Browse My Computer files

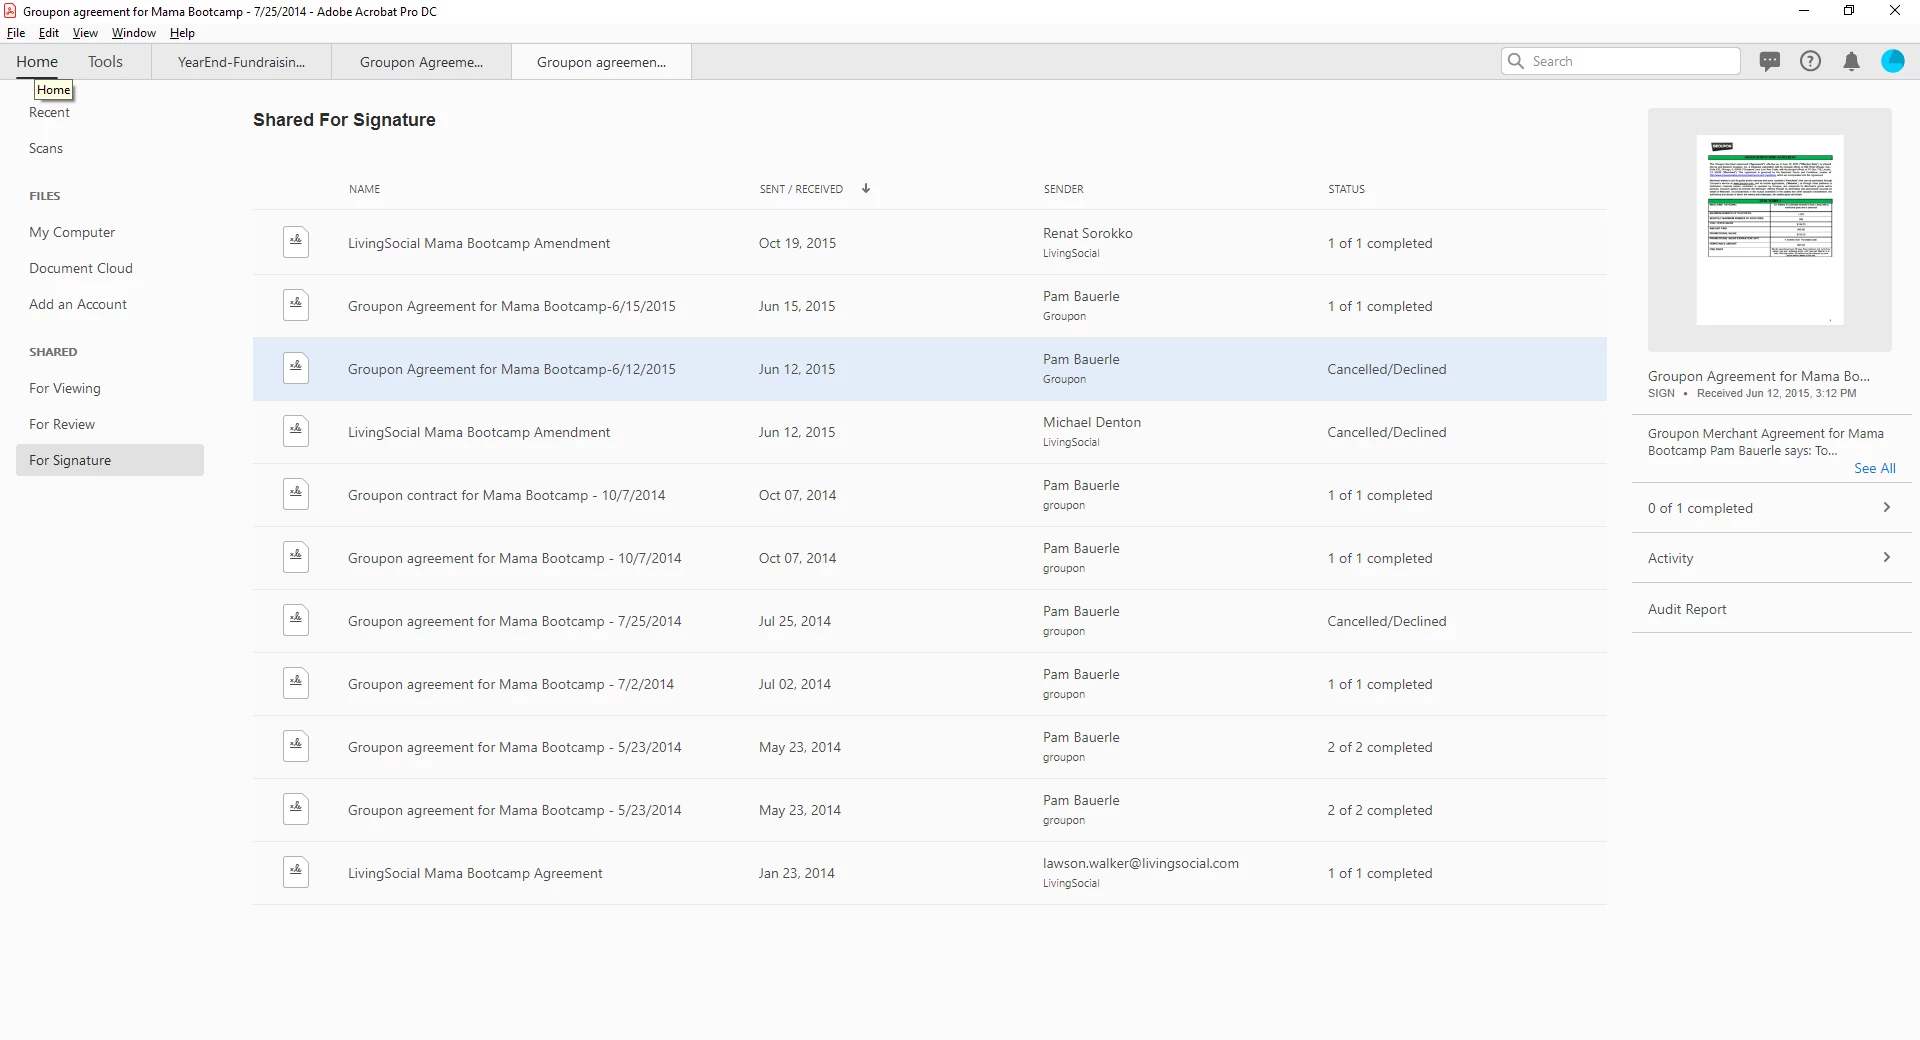(x=72, y=232)
